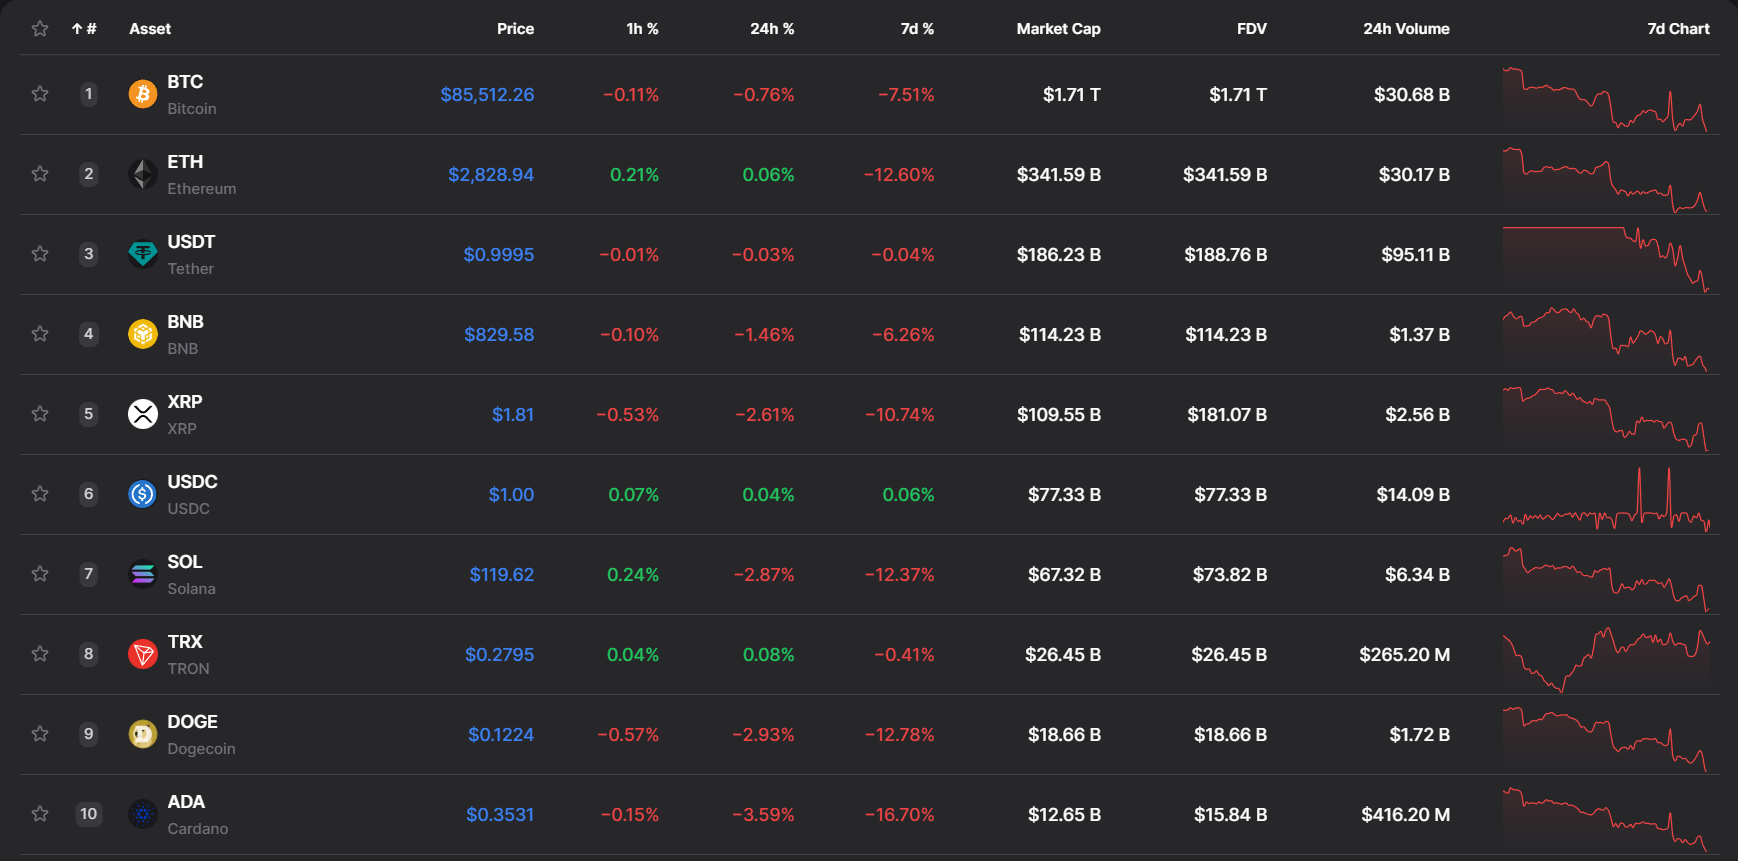Click the TRON logo icon
This screenshot has height=861, width=1738.
click(x=143, y=654)
